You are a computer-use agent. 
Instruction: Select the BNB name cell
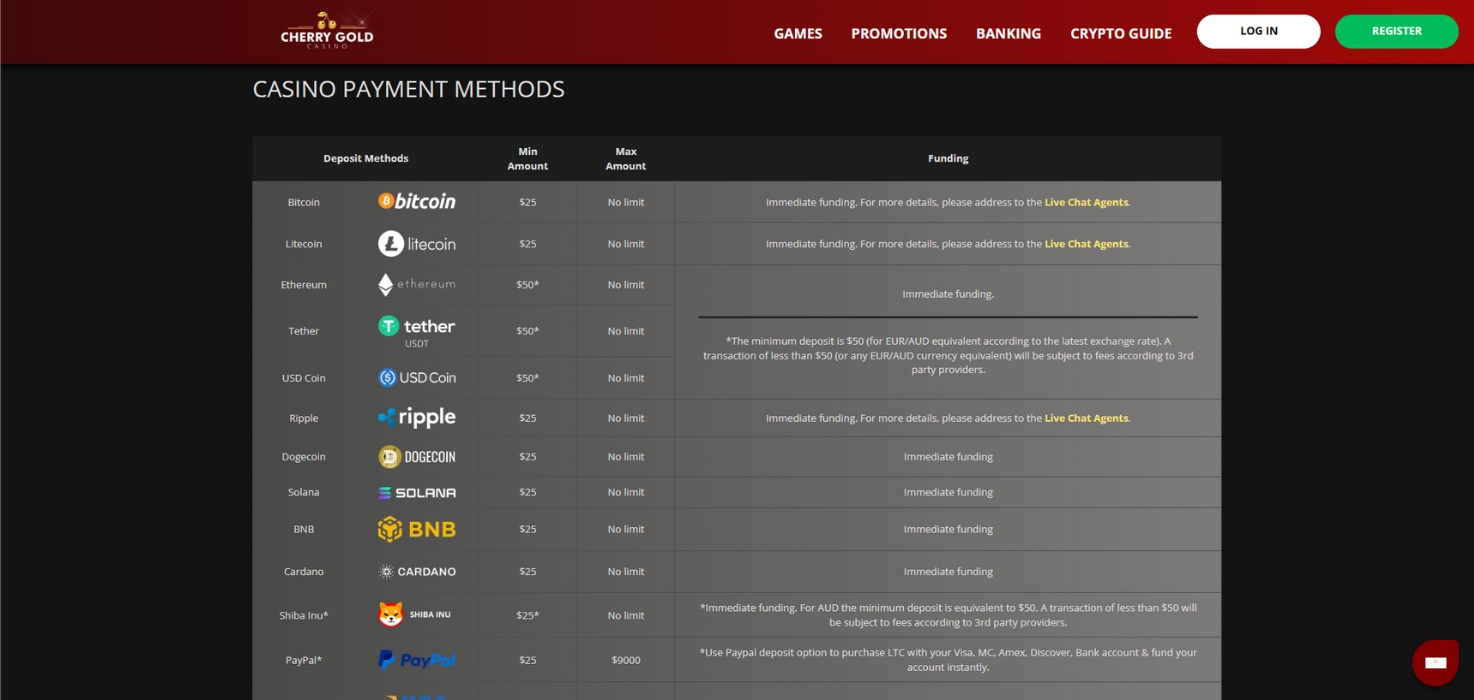(x=304, y=529)
